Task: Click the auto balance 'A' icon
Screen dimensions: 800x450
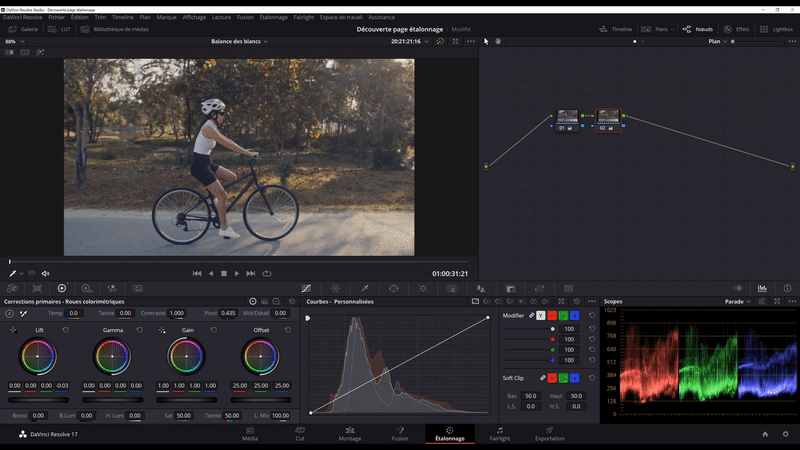Action: pos(9,313)
